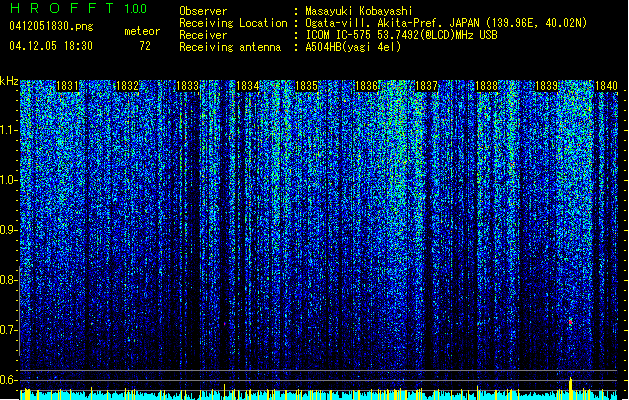Select the ICOM IC-575 53.7492 MHz USB text
Screen dimensions: 629x400
(x=401, y=35)
